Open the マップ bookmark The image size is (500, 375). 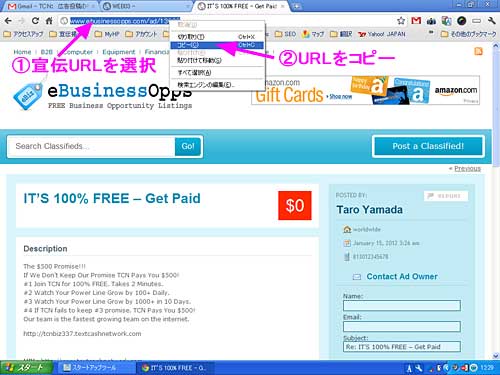pyautogui.click(x=313, y=34)
